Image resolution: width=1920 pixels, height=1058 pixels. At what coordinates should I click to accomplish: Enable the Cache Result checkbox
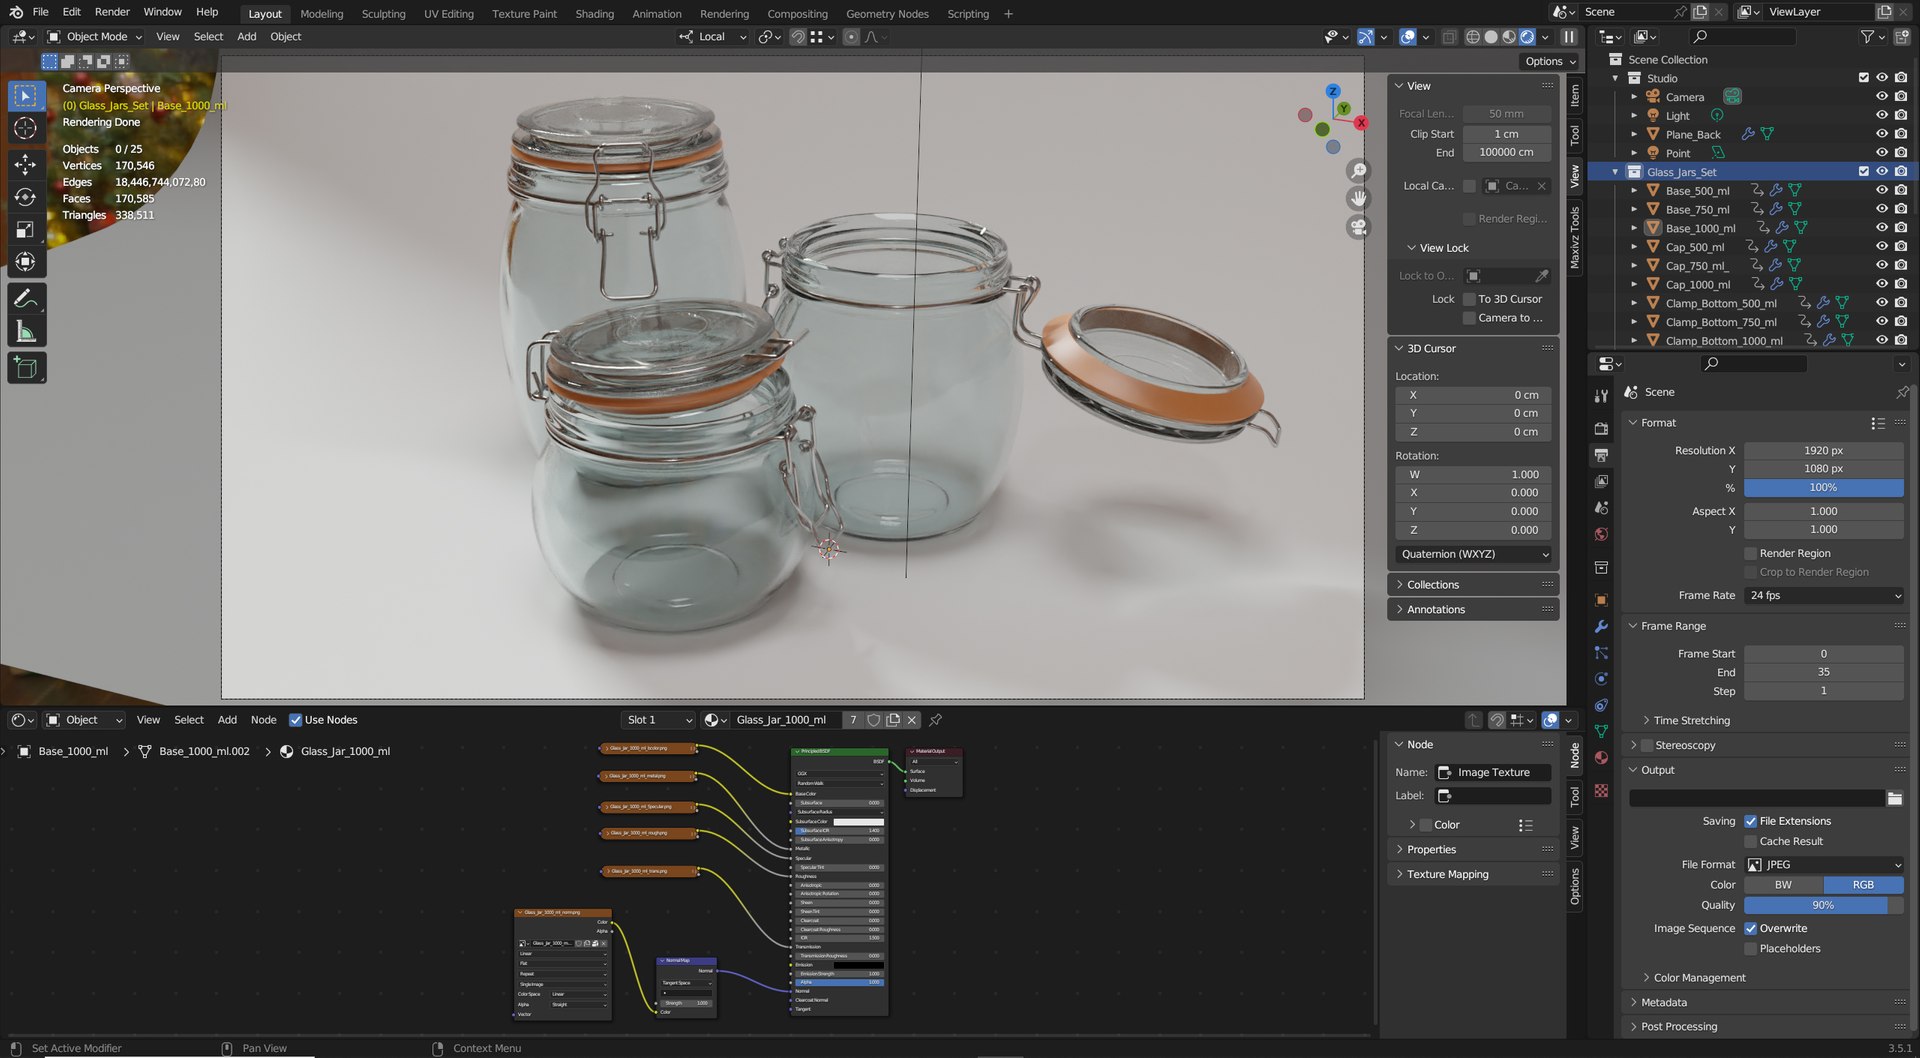click(x=1751, y=841)
